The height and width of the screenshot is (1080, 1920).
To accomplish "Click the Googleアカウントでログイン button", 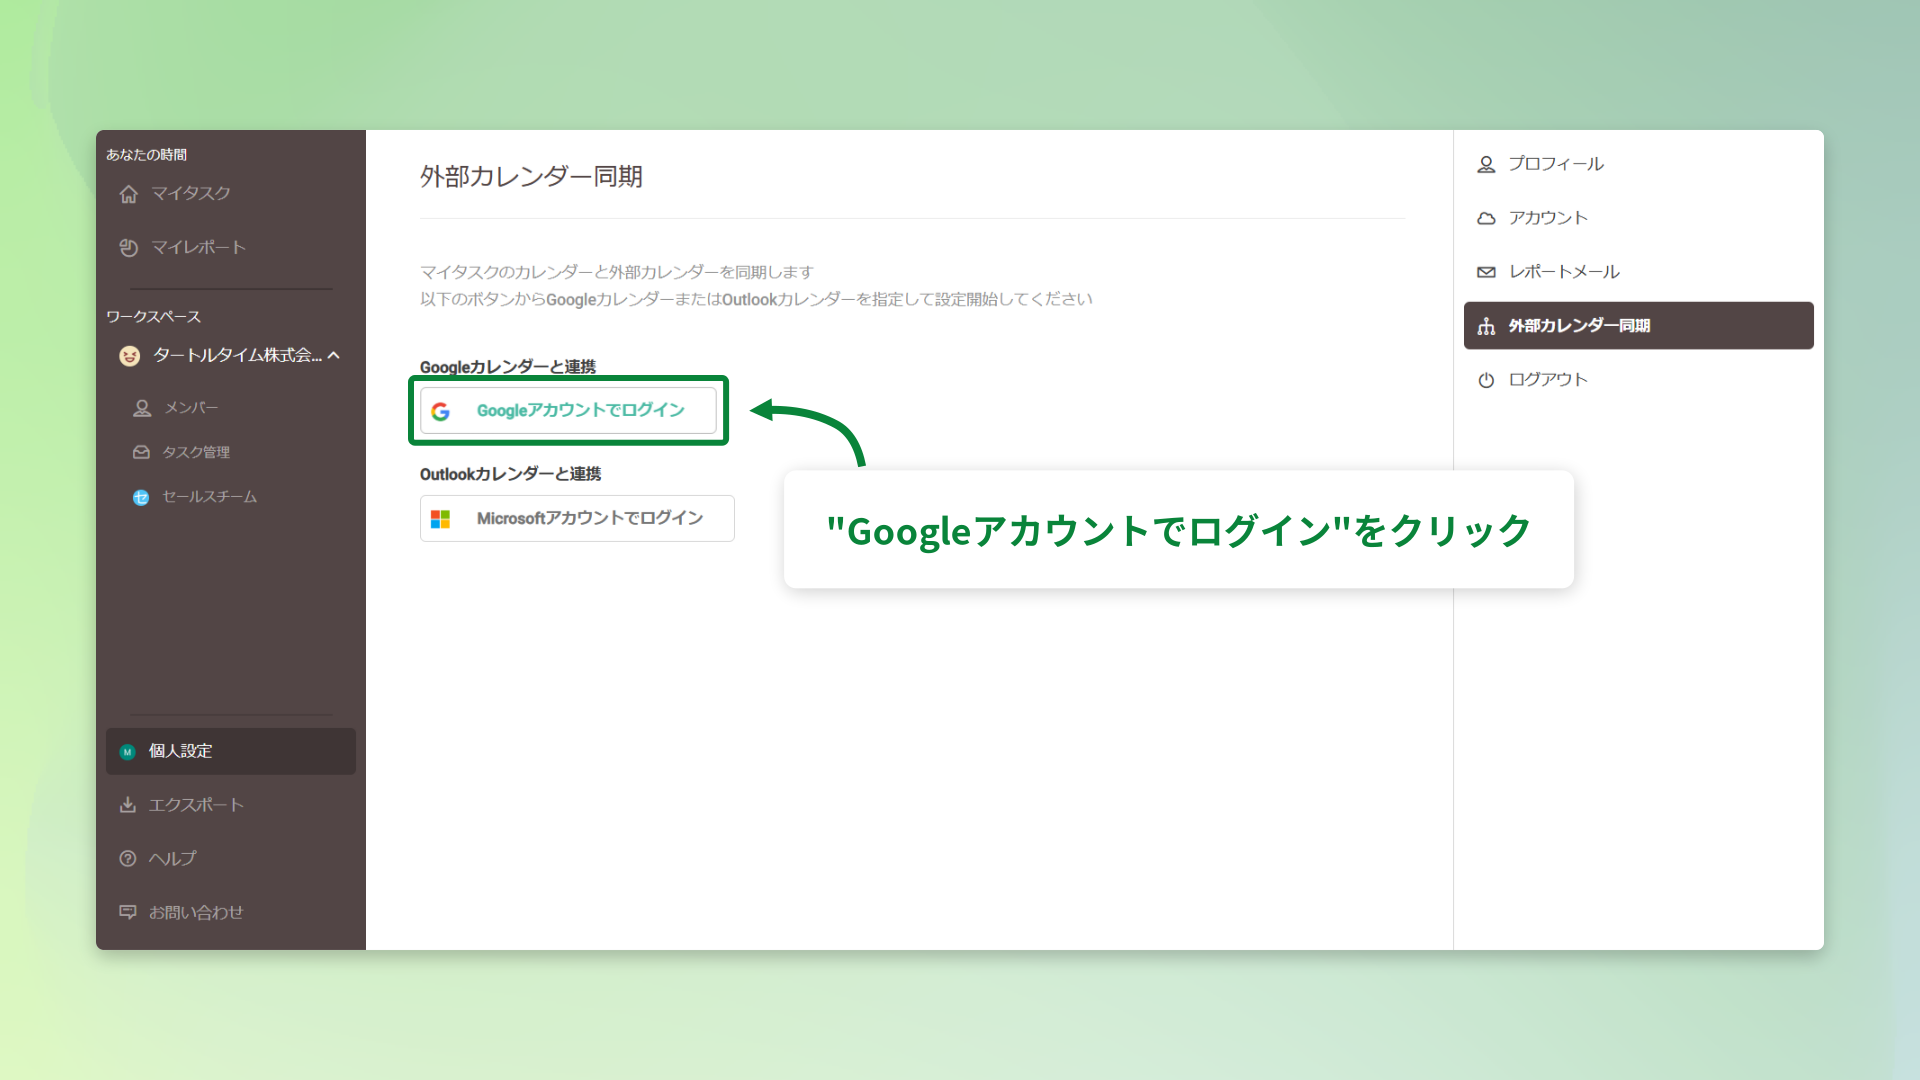I will click(568, 410).
